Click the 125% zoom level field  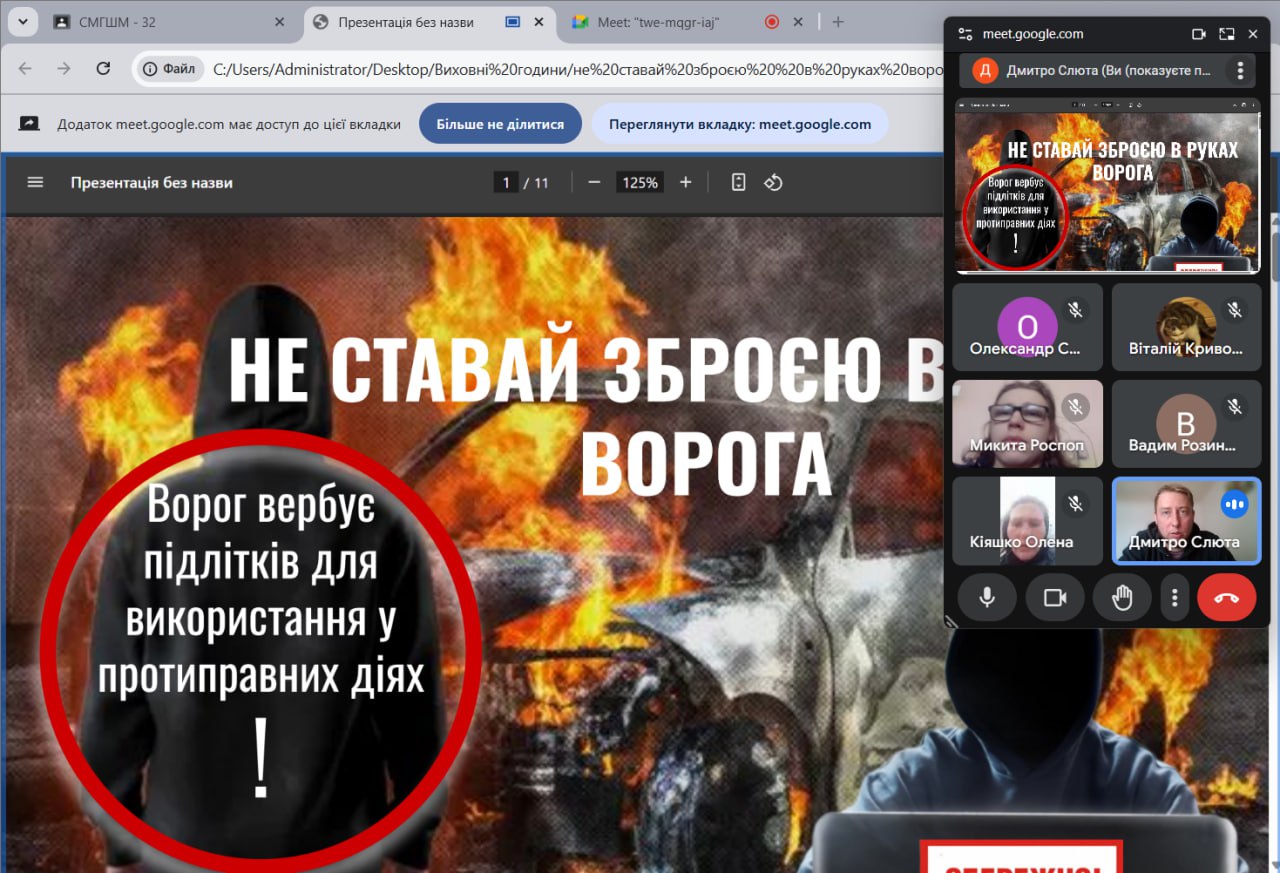point(640,182)
